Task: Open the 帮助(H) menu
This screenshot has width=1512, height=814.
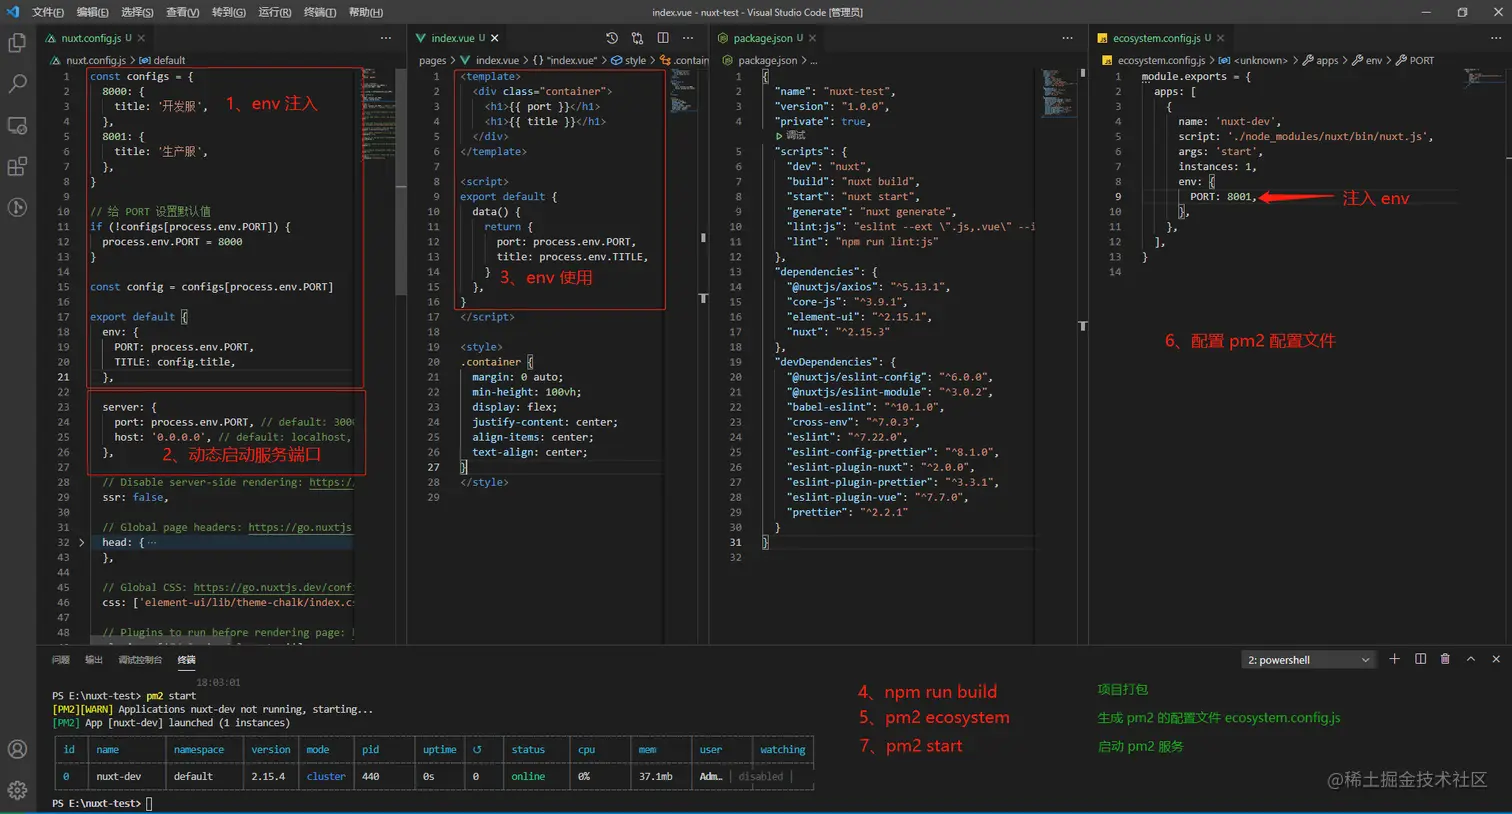Action: pos(366,12)
